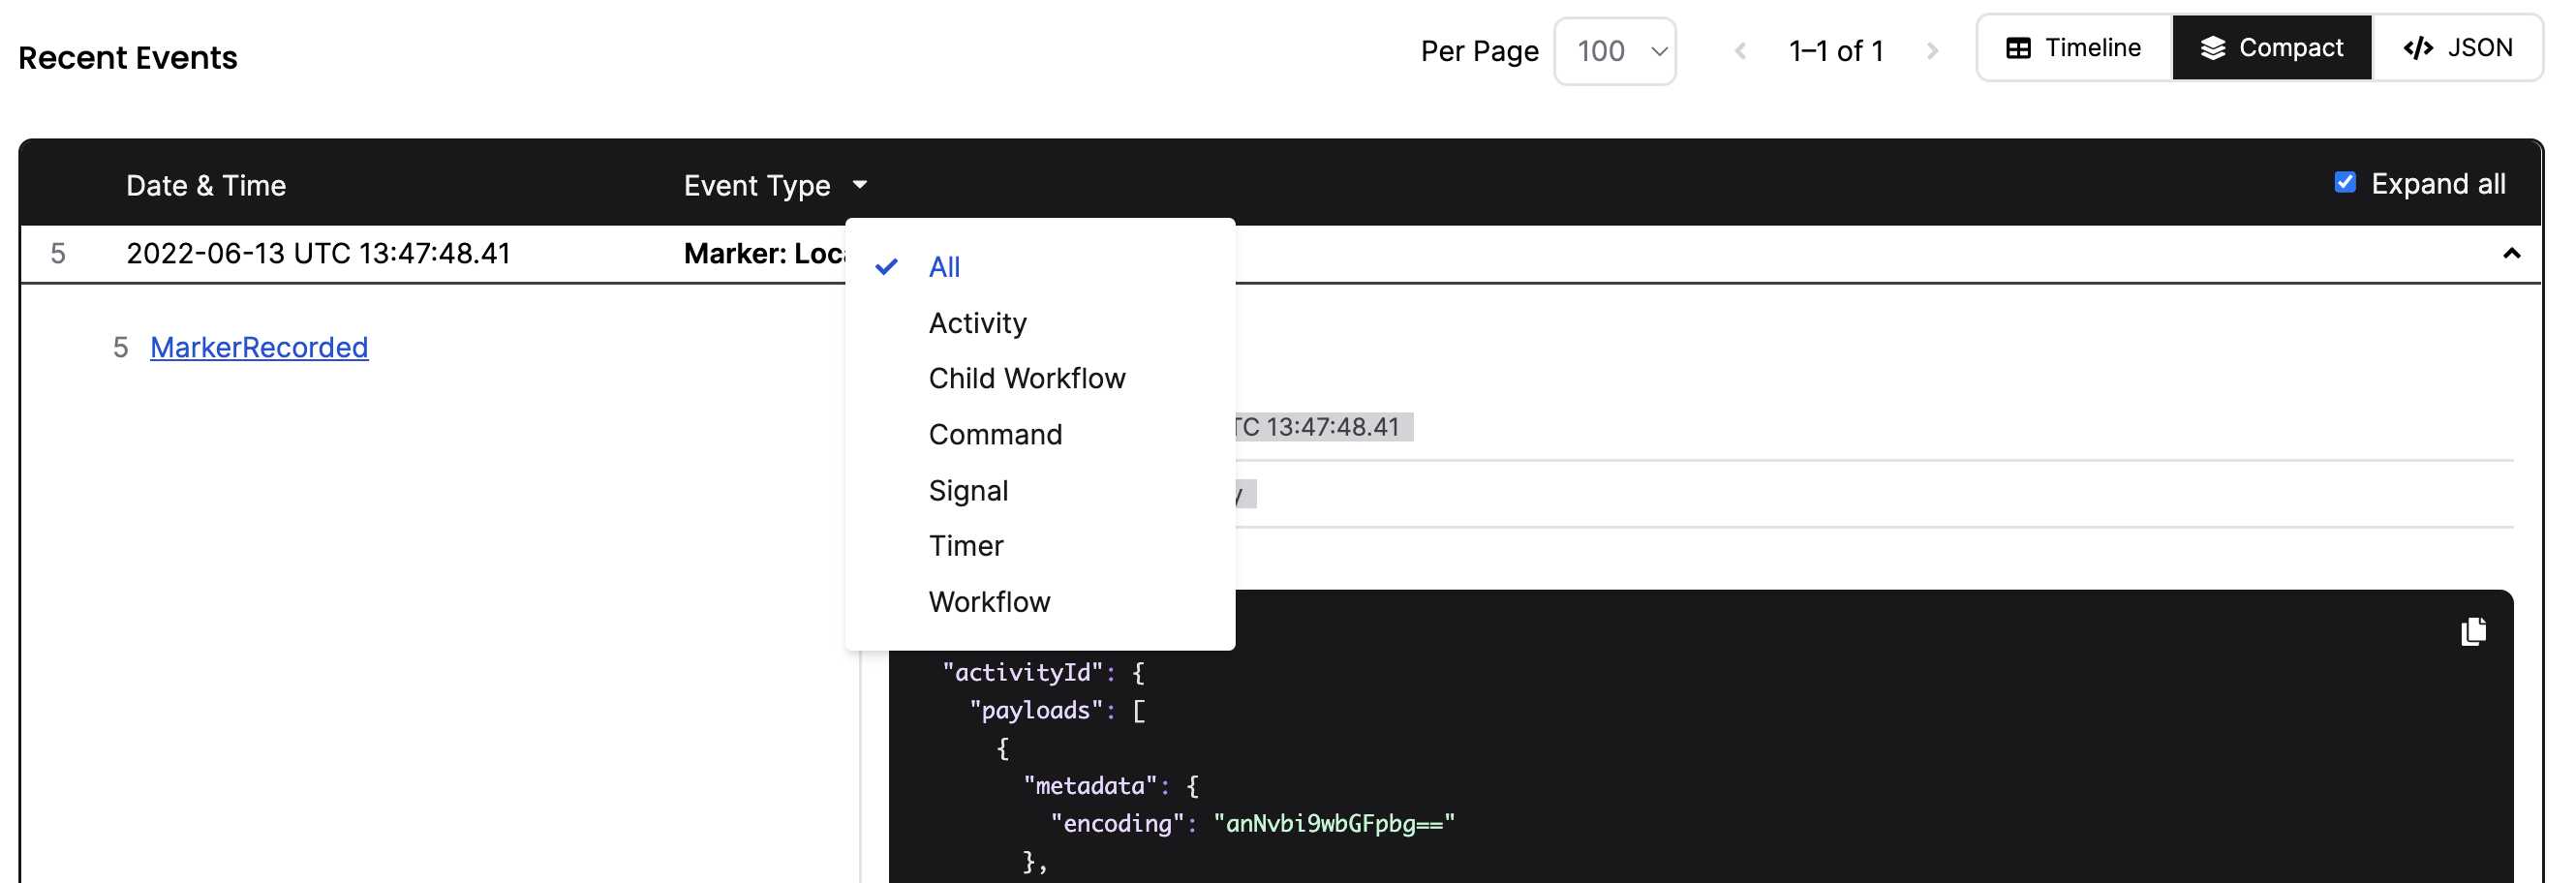
Task: Select Timer from the Event Type menu
Action: 966,545
